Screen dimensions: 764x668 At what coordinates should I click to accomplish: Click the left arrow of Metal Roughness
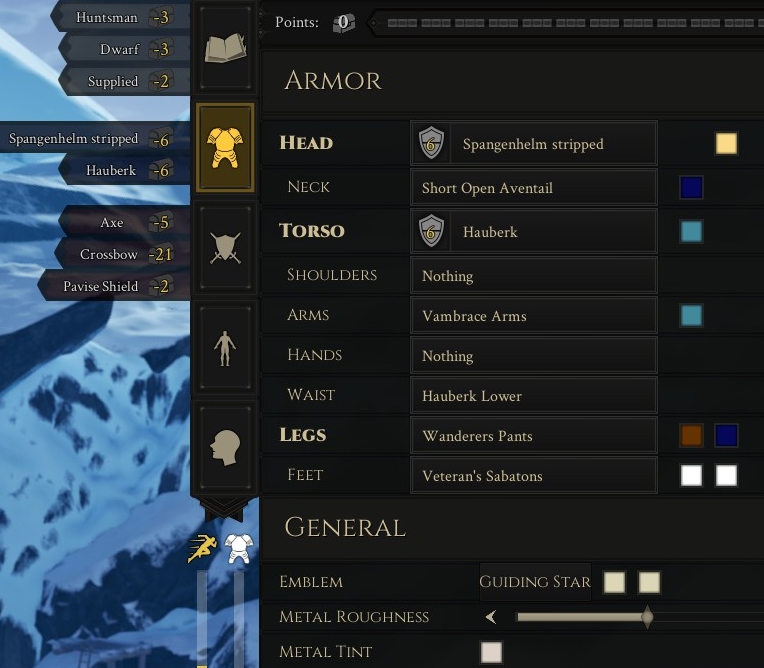click(491, 617)
